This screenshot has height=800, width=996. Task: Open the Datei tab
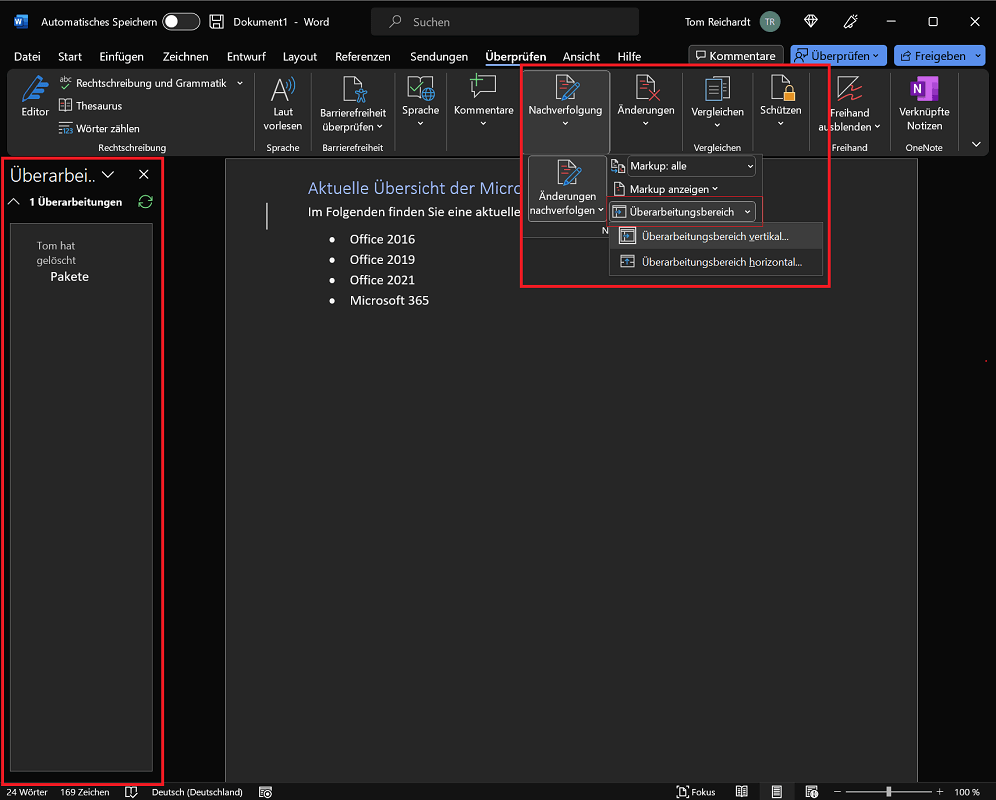click(27, 57)
